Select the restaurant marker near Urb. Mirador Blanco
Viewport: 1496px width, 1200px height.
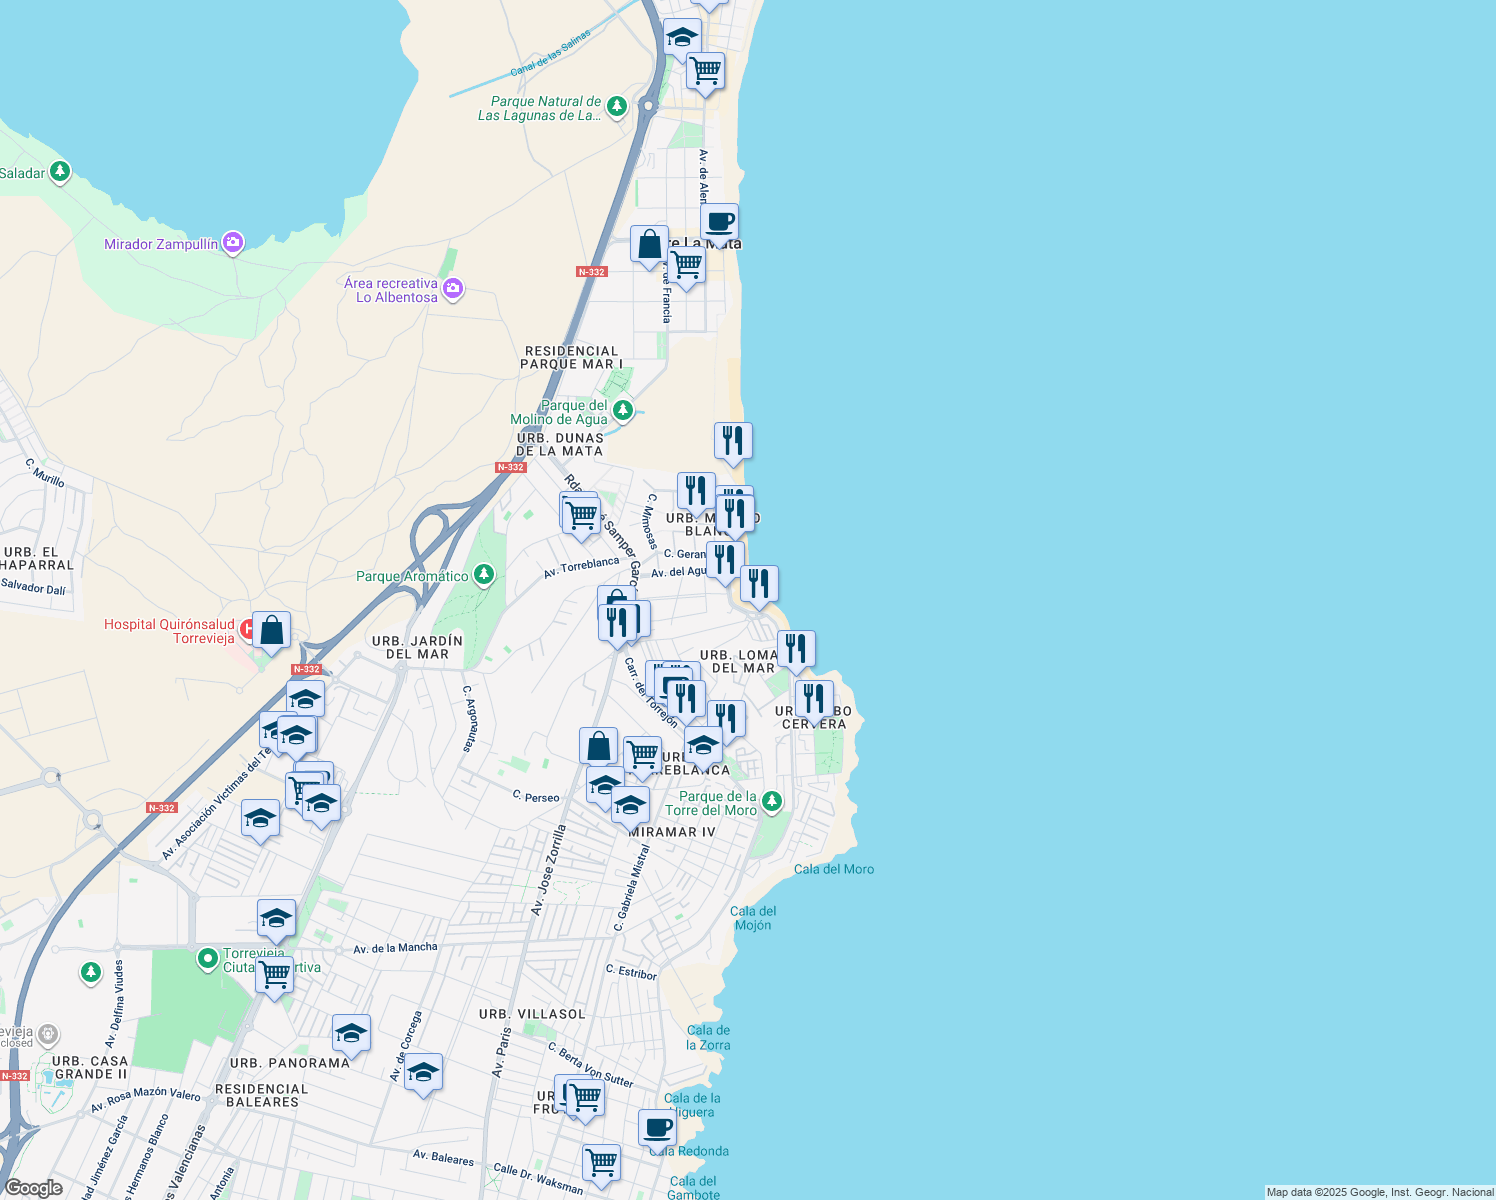(696, 490)
